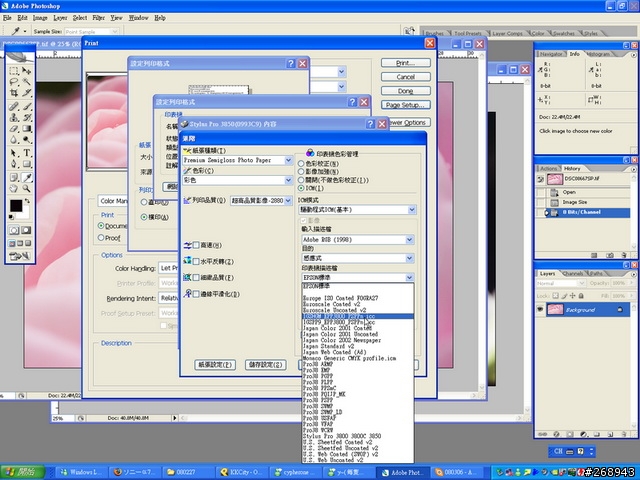Select the 關閉(不做色彩校正) radio button
This screenshot has height=480, width=640.
coord(301,180)
